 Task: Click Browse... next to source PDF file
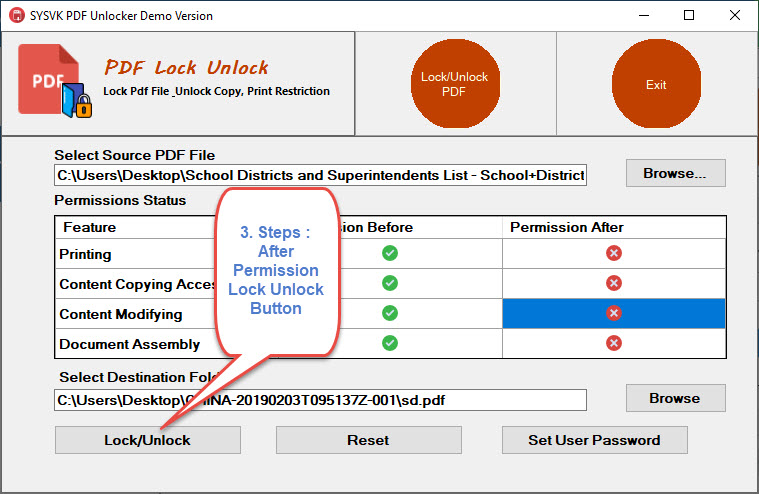pos(675,173)
